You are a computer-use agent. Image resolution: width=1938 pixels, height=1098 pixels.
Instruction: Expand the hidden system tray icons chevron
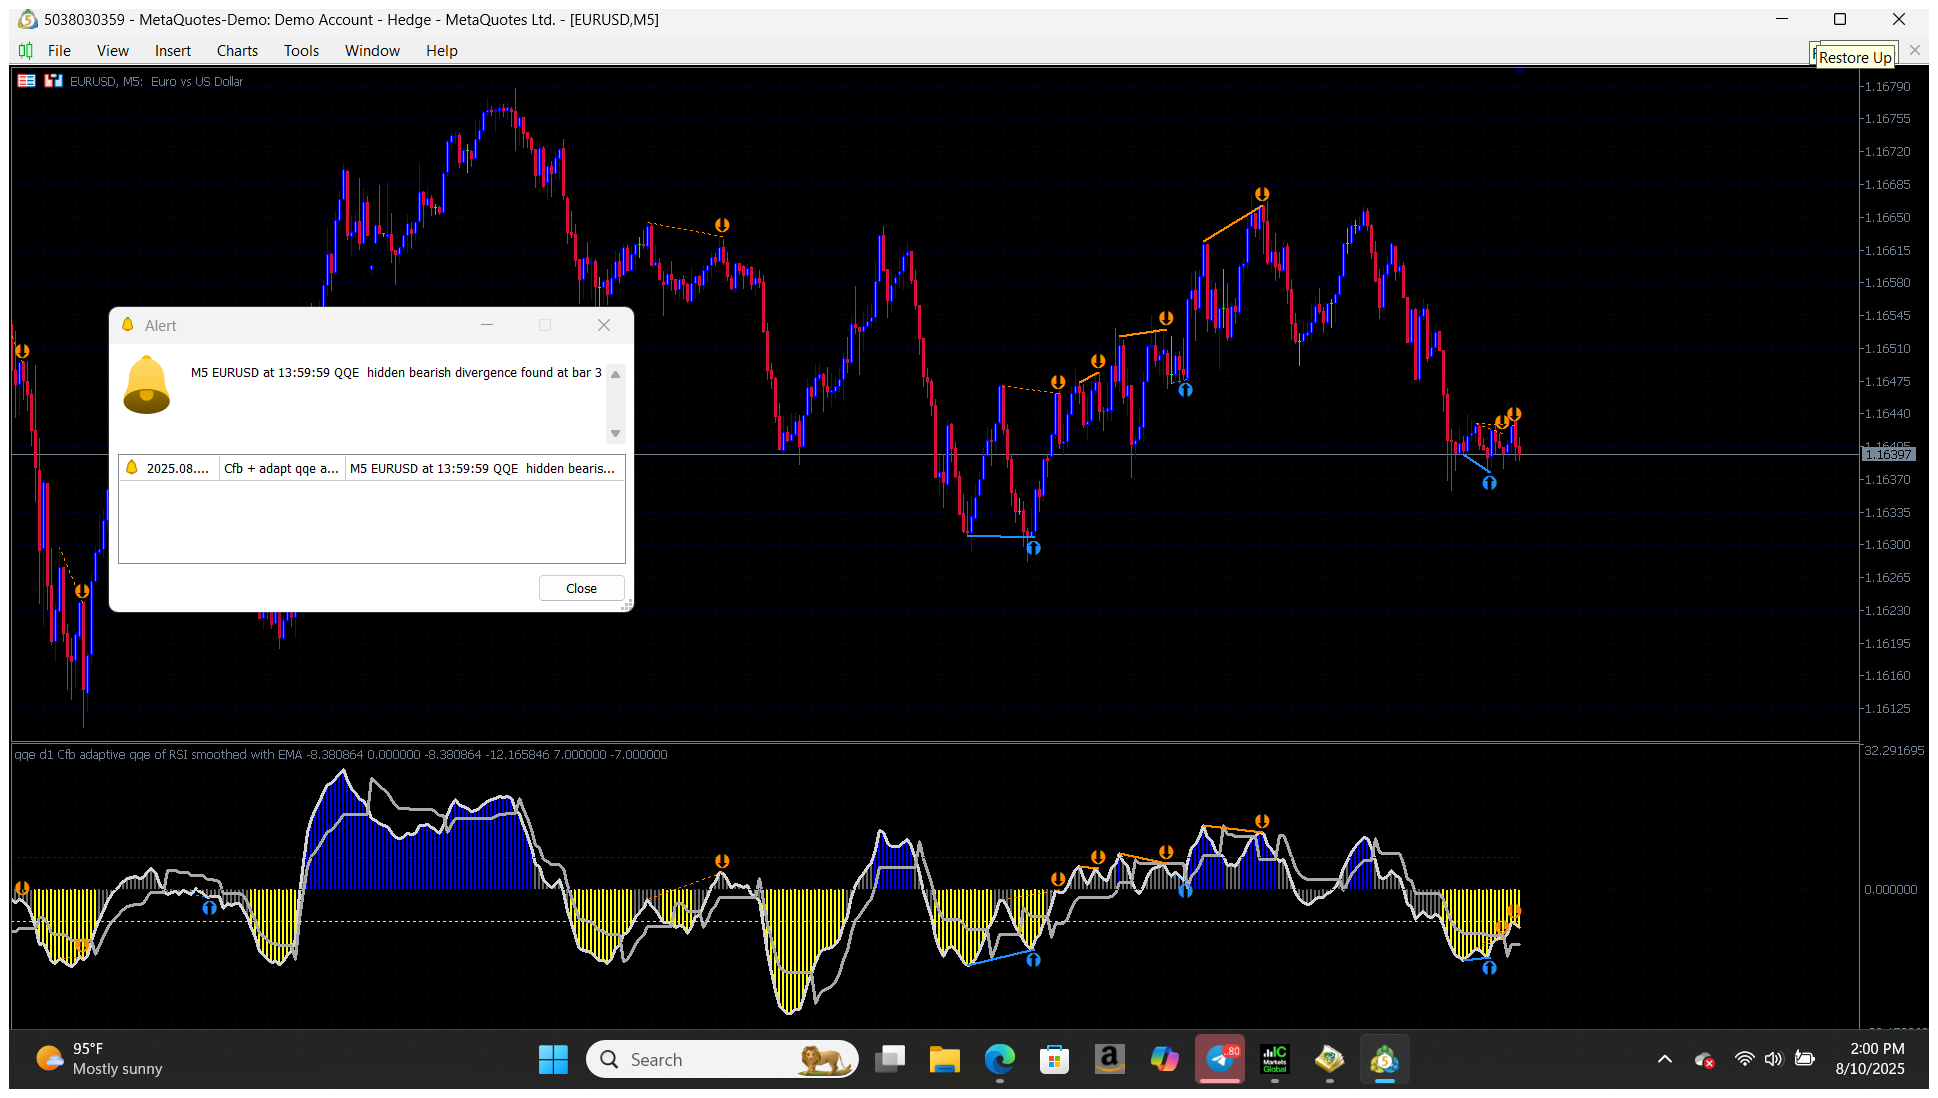pyautogui.click(x=1665, y=1060)
